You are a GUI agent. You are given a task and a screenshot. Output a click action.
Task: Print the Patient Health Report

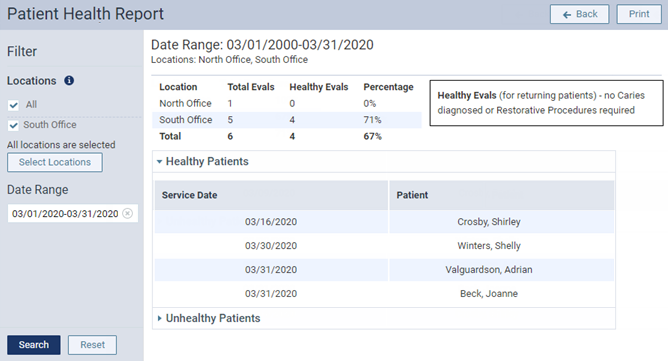639,14
